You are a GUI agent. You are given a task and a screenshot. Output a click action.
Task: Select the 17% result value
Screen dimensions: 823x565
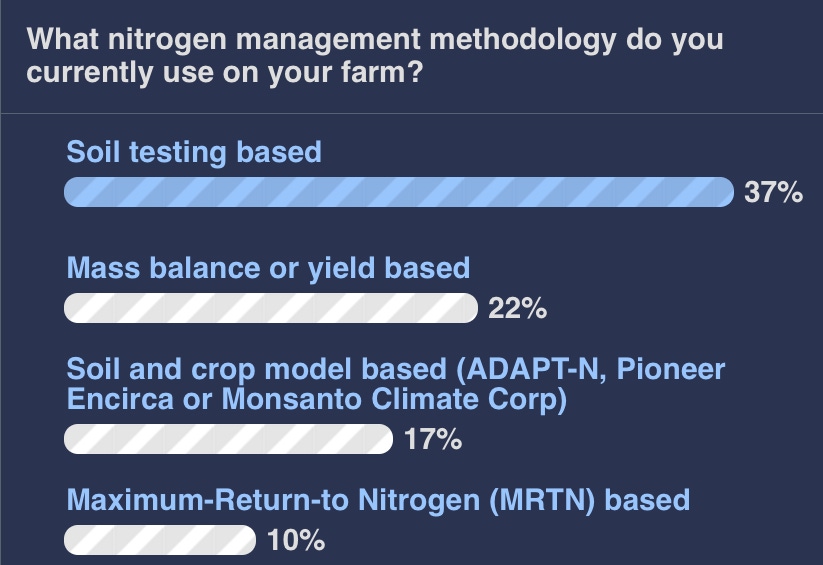433,439
